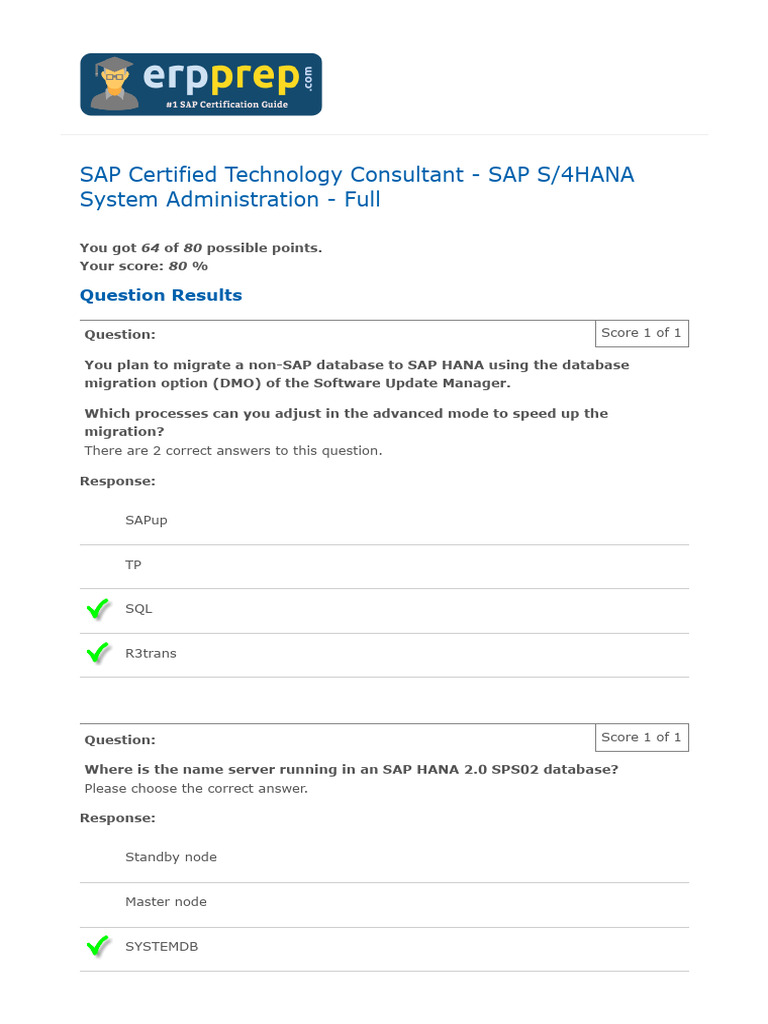The height and width of the screenshot is (1024, 768).
Task: Select the SAPup response option
Action: (146, 520)
